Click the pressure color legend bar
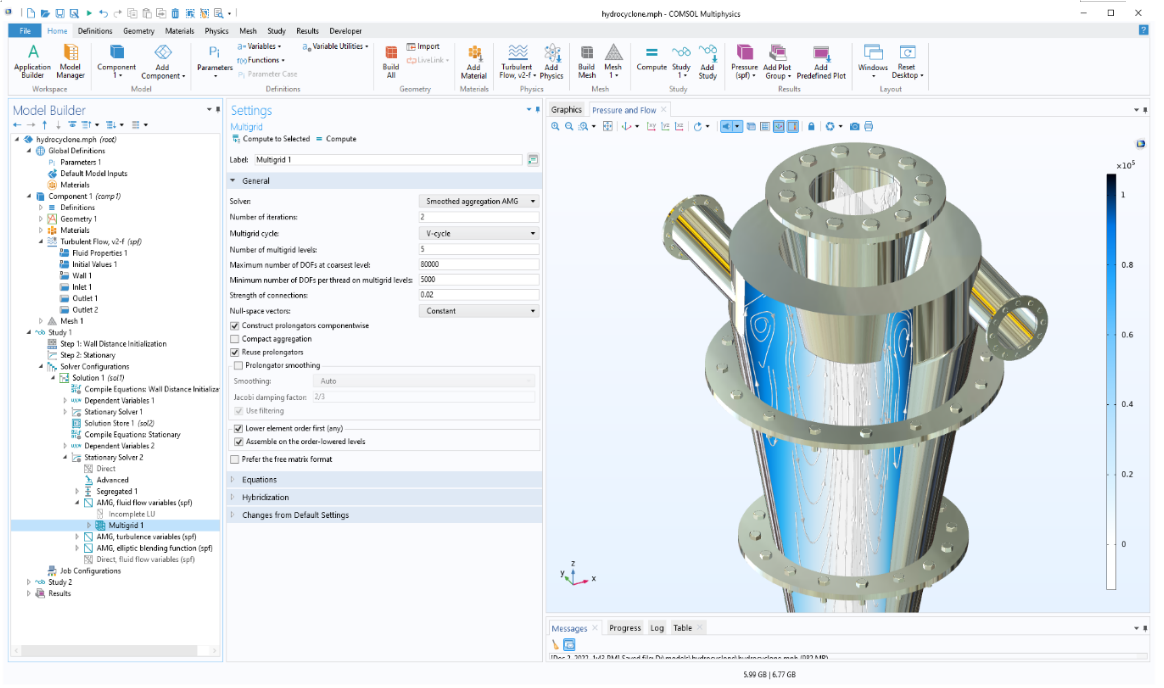This screenshot has width=1164, height=688. coord(1111,381)
